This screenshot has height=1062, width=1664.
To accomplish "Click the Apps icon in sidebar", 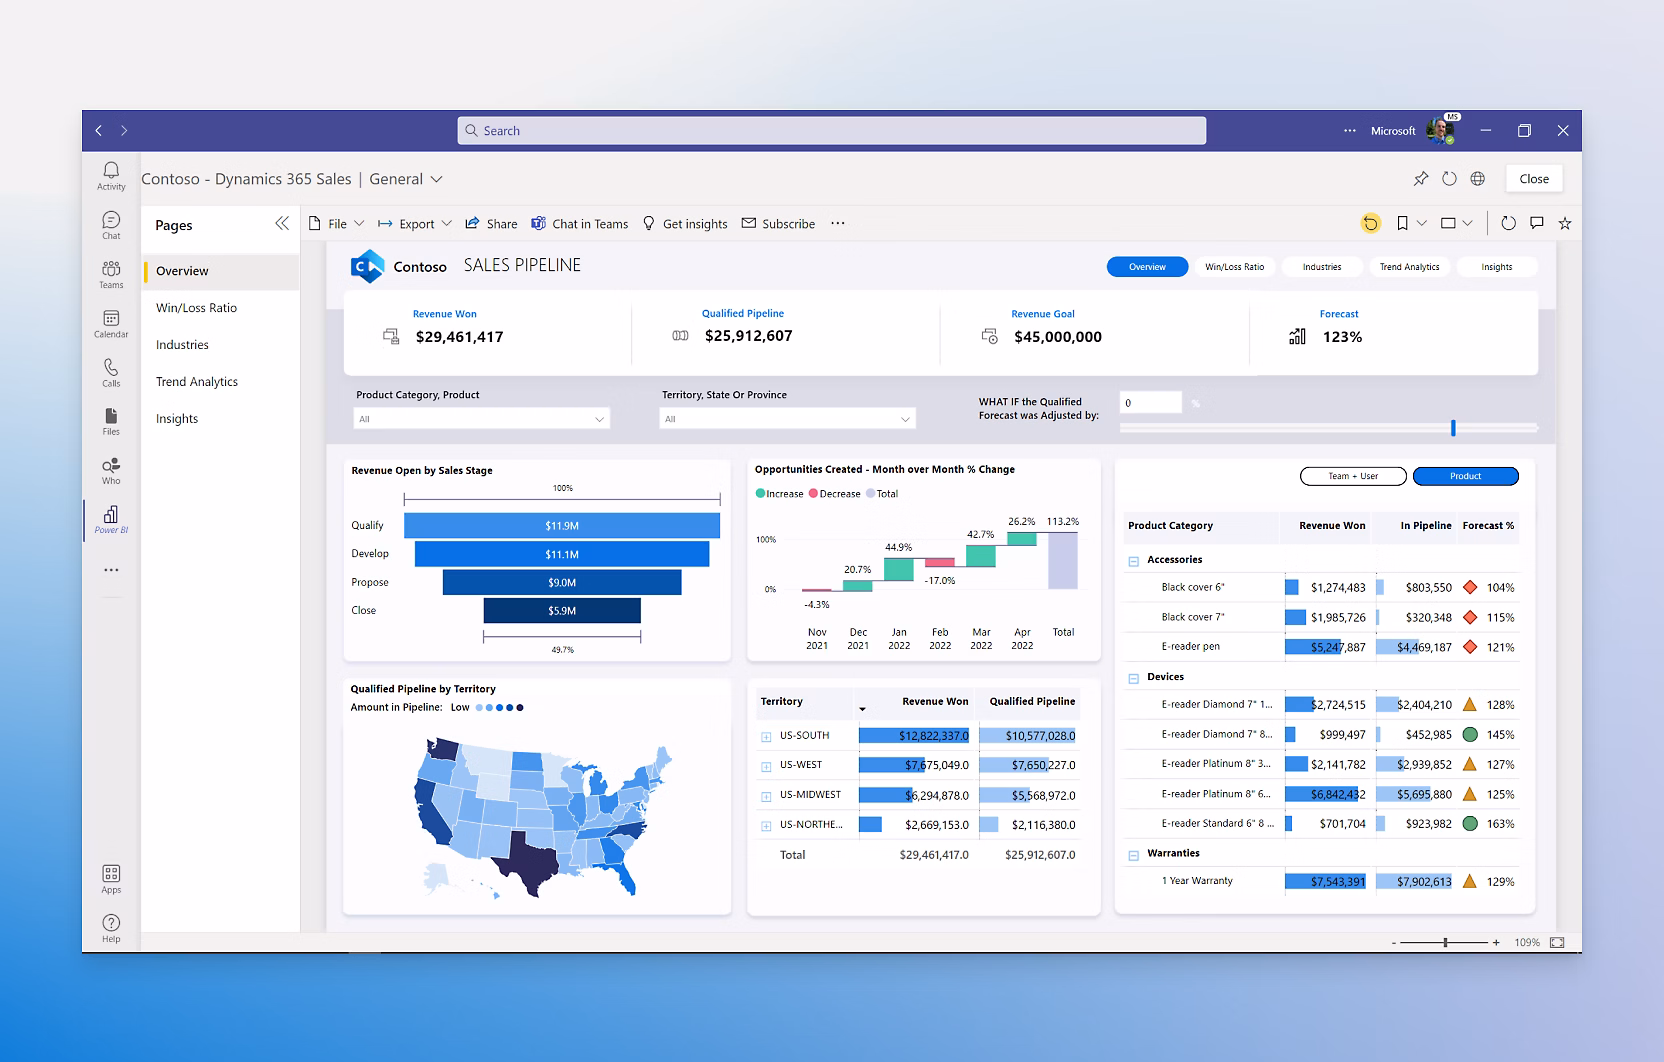I will tap(111, 879).
